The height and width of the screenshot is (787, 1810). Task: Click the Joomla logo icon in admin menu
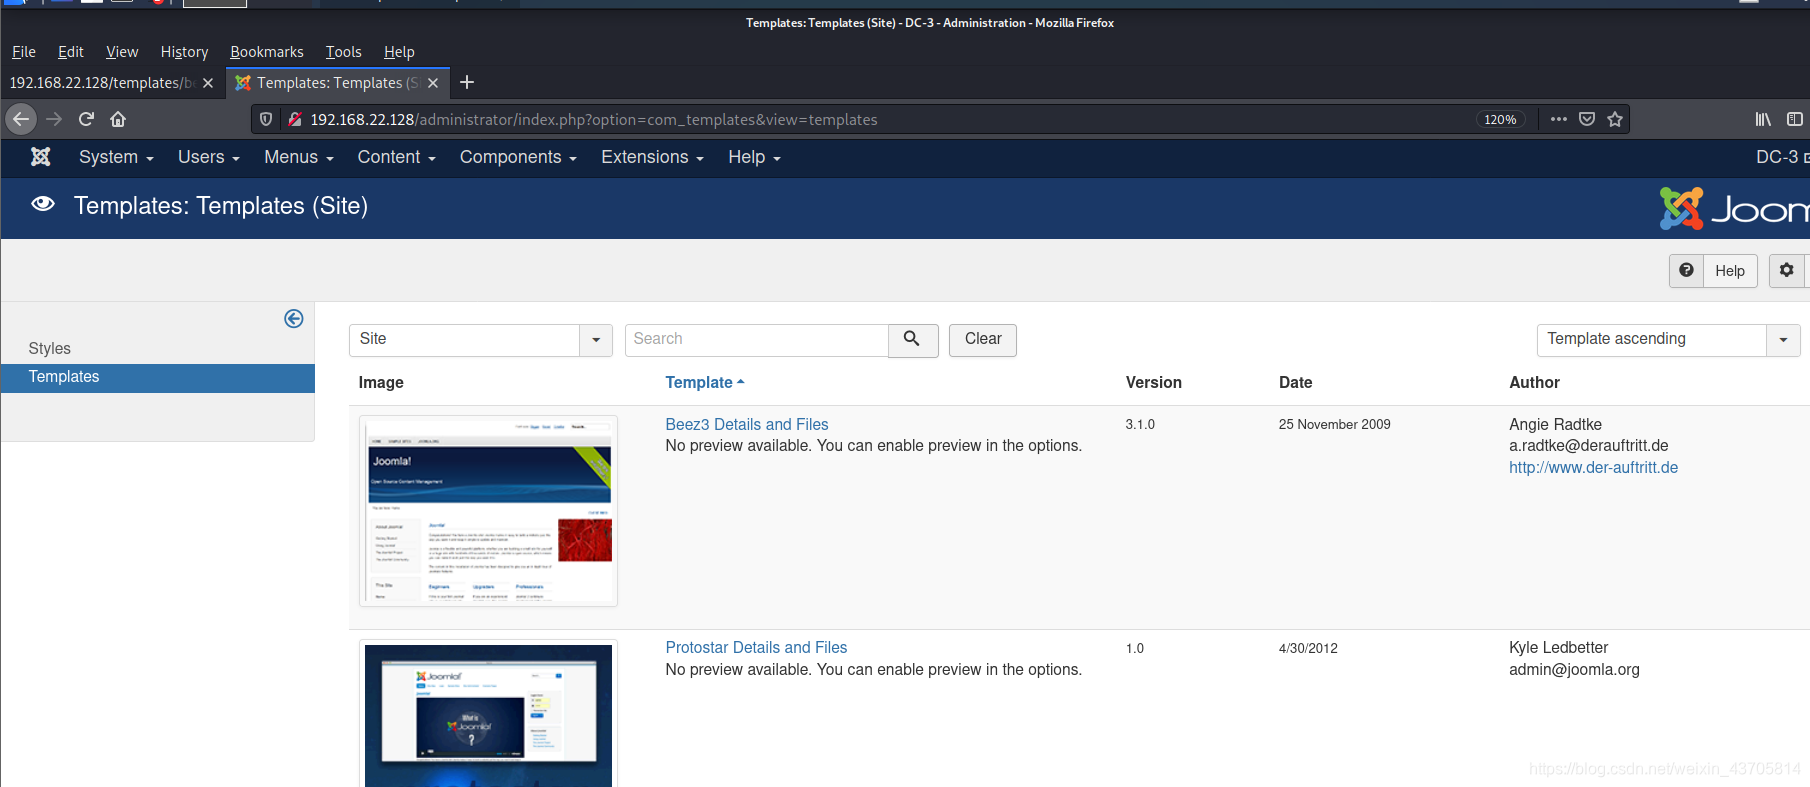[41, 157]
